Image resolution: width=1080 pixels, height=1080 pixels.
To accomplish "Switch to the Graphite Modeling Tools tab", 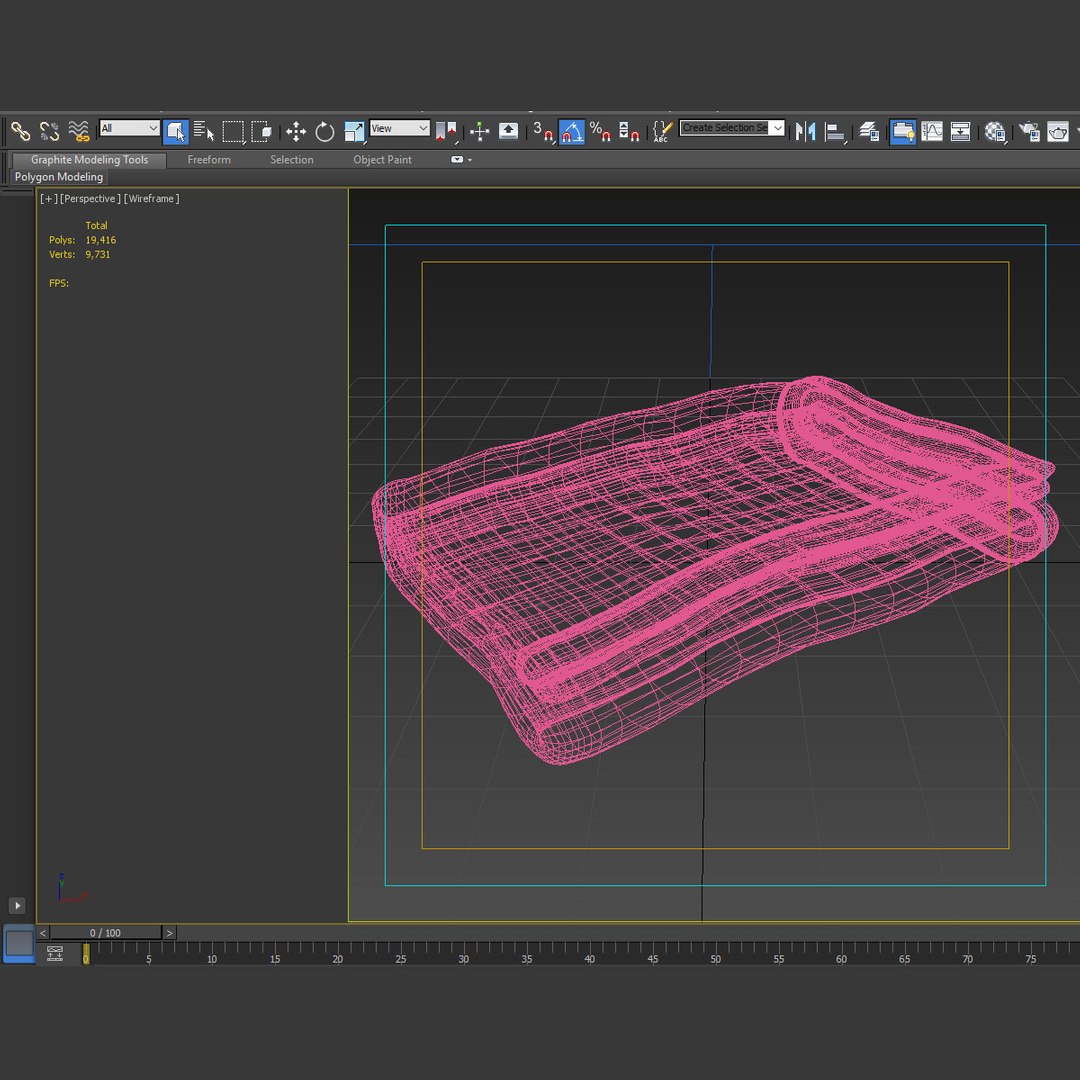I will pyautogui.click(x=90, y=160).
